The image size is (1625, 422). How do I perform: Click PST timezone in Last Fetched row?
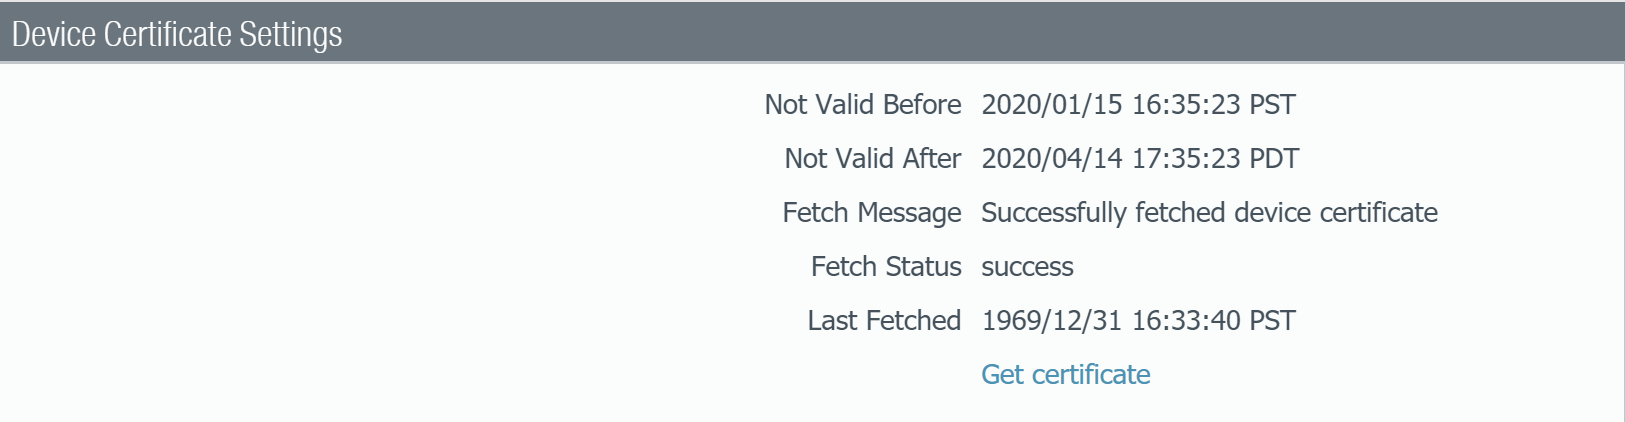pyautogui.click(x=1272, y=321)
